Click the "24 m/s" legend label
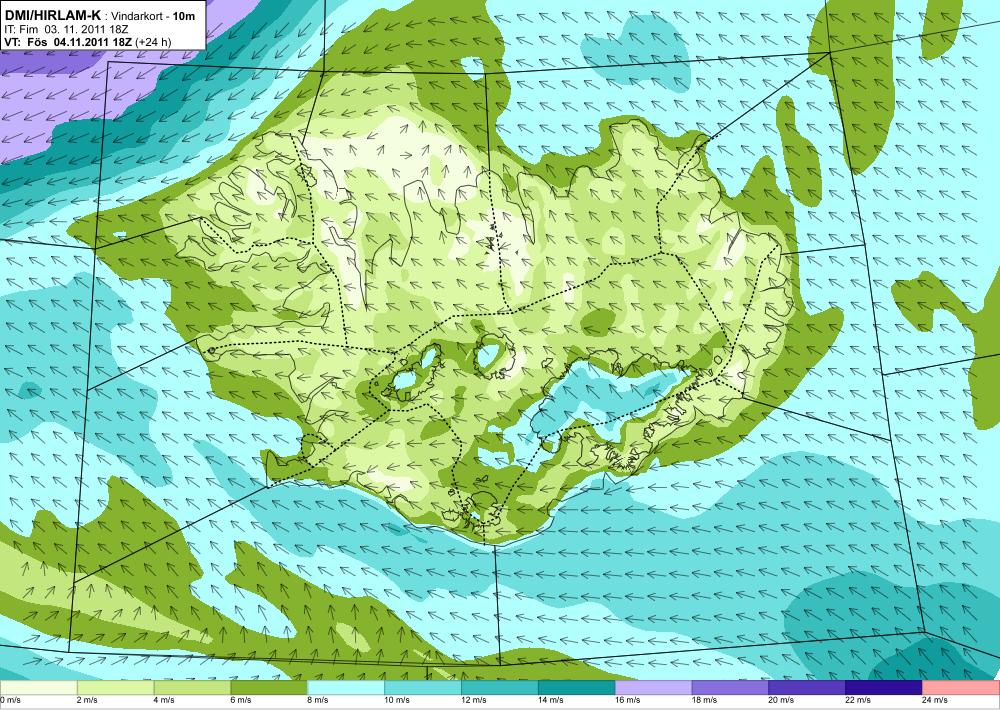The width and height of the screenshot is (1000, 710). click(x=934, y=700)
